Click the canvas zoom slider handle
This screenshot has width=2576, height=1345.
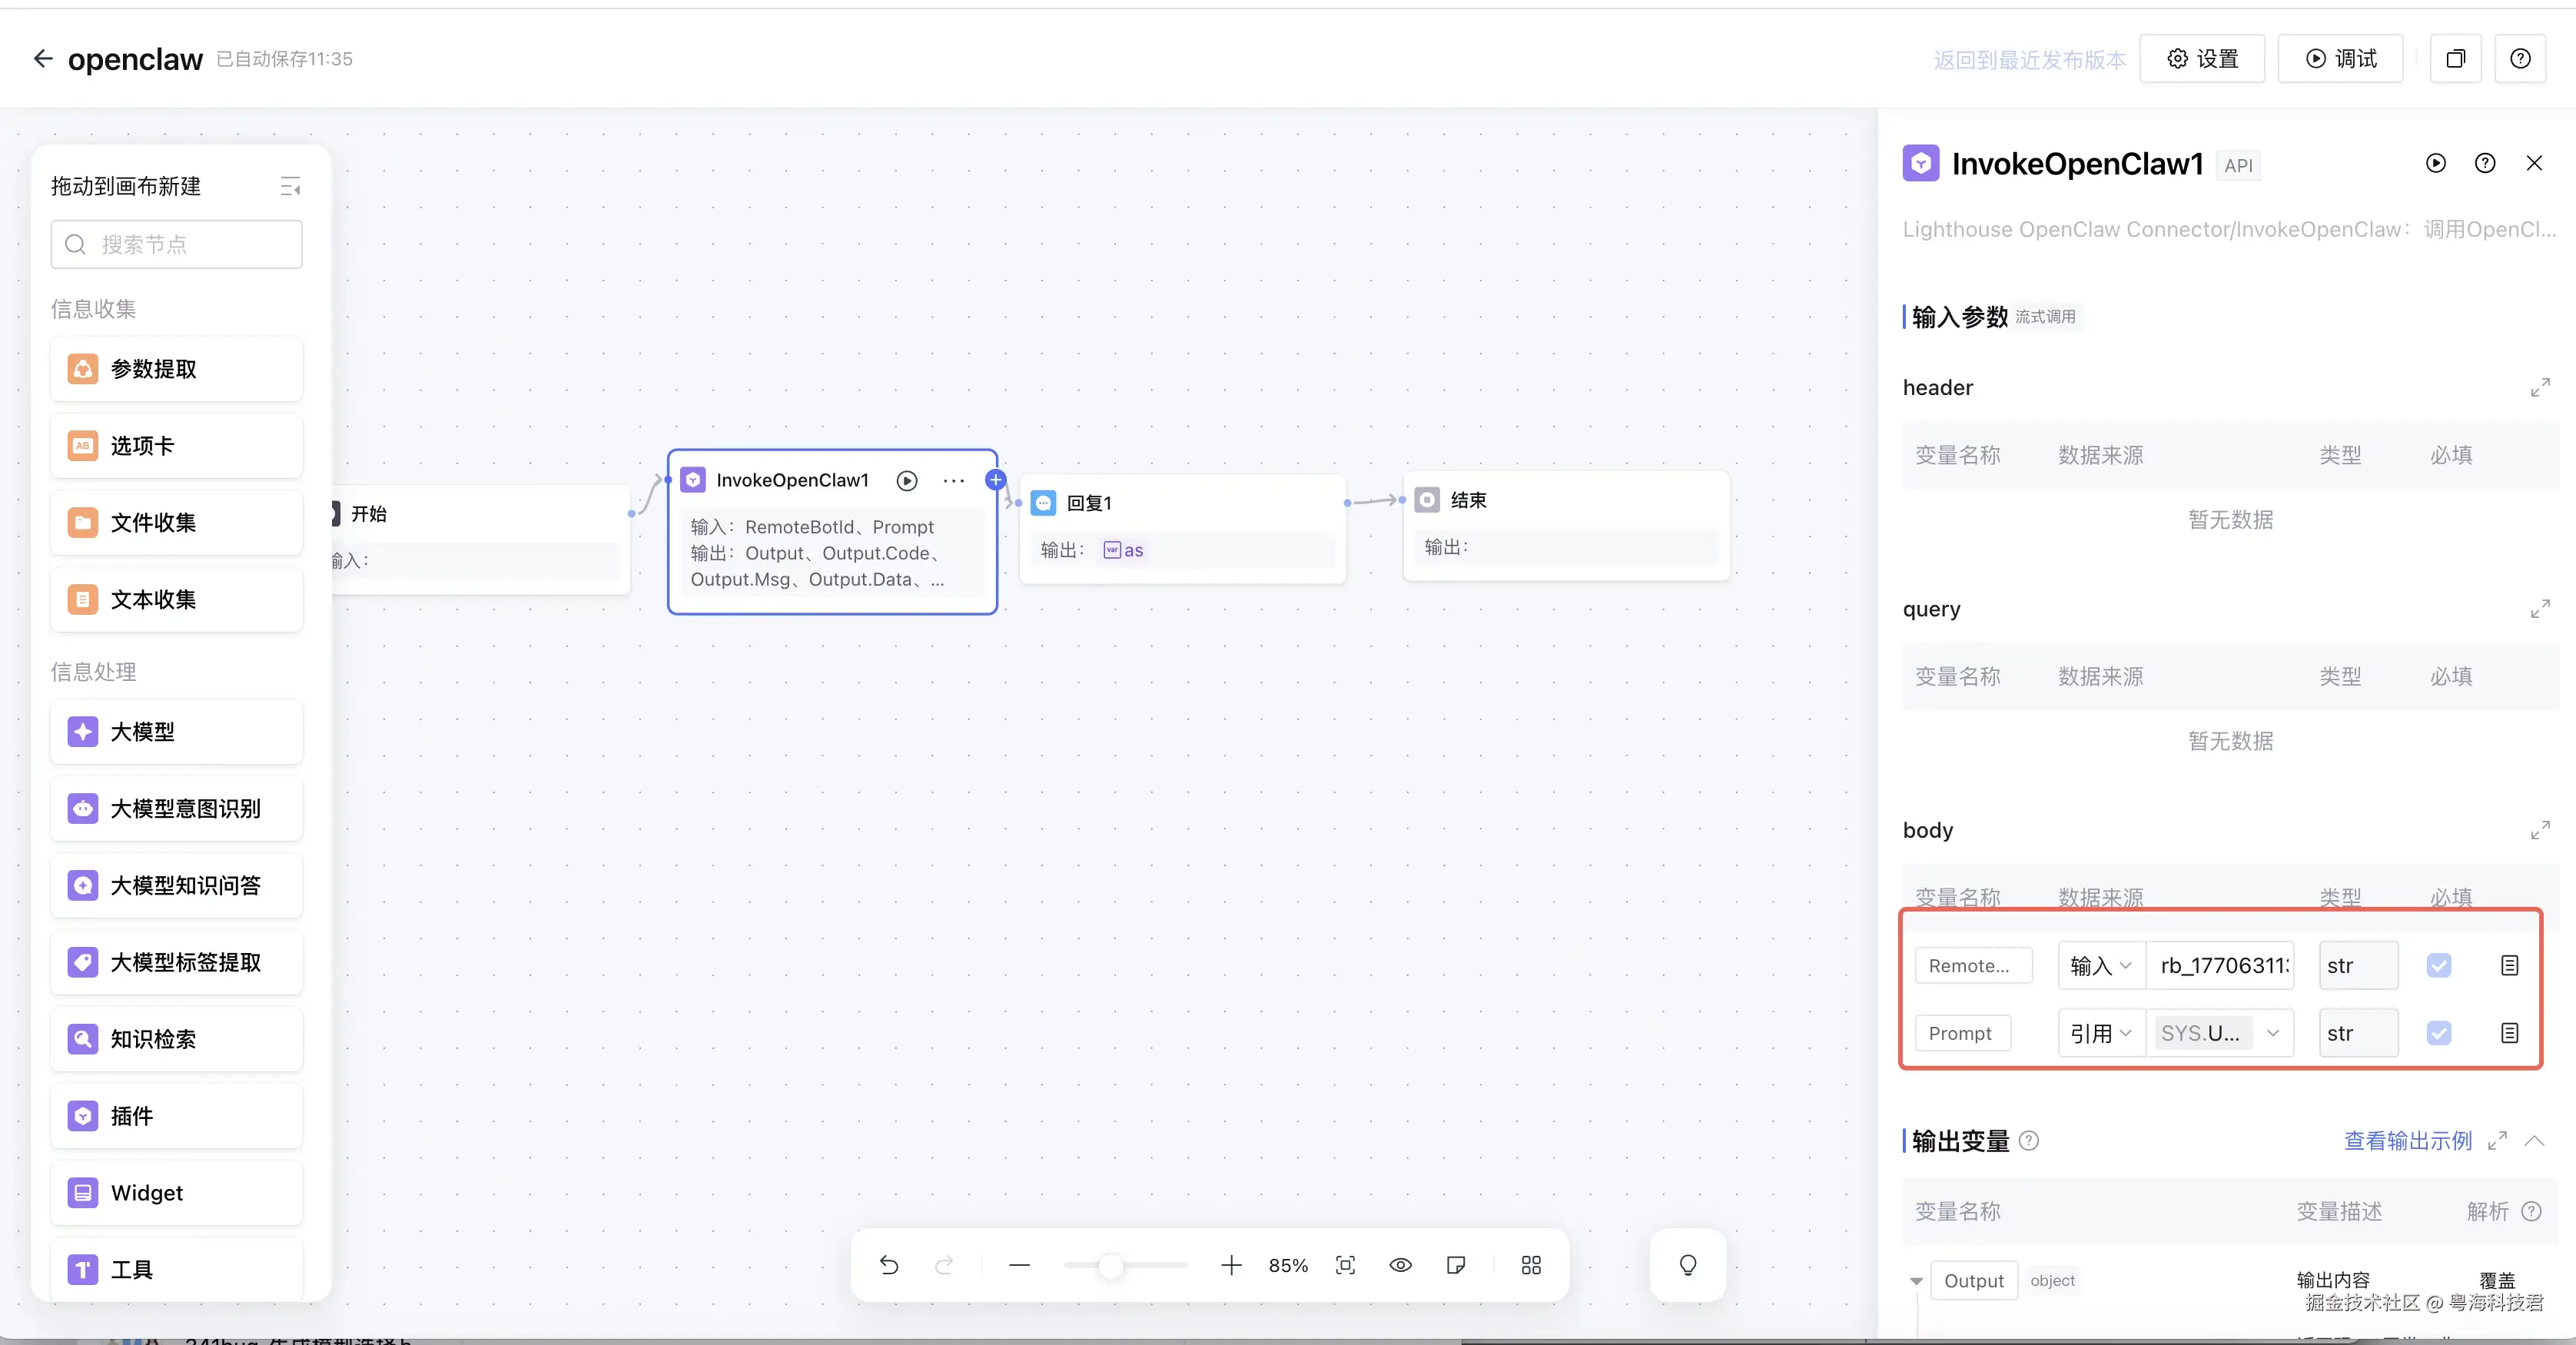point(1110,1266)
